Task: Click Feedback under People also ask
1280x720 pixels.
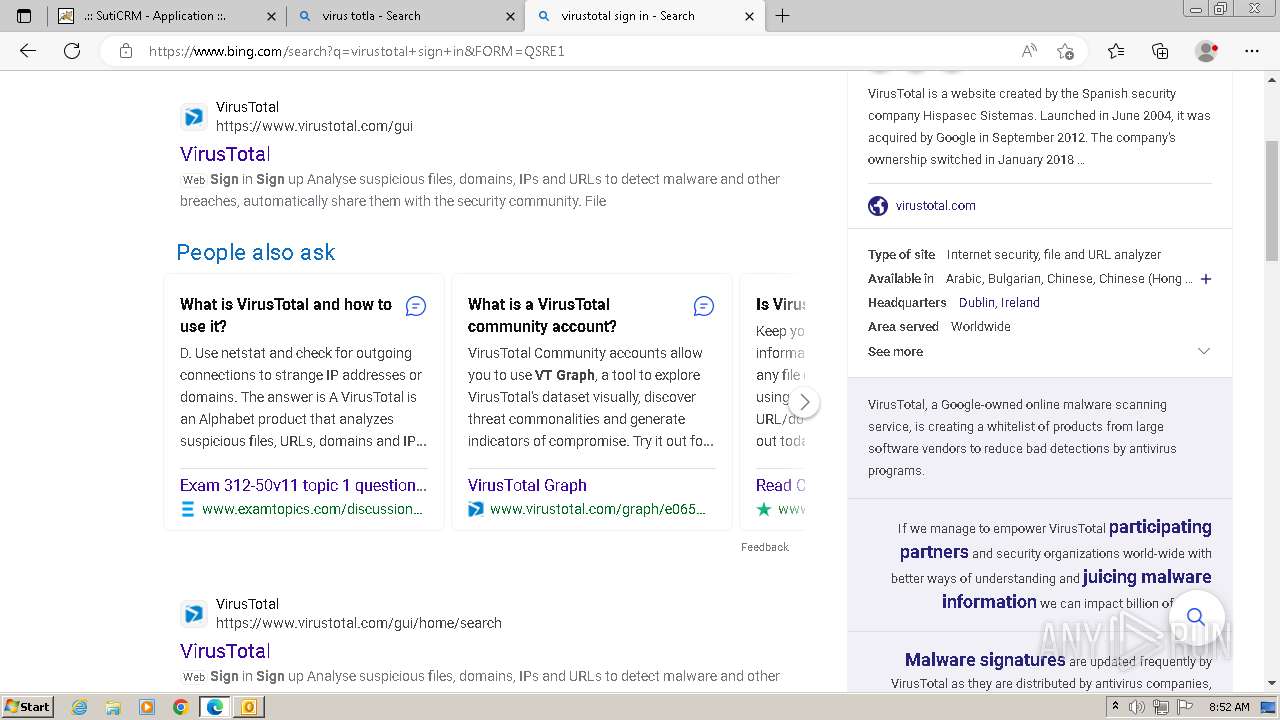Action: [765, 547]
